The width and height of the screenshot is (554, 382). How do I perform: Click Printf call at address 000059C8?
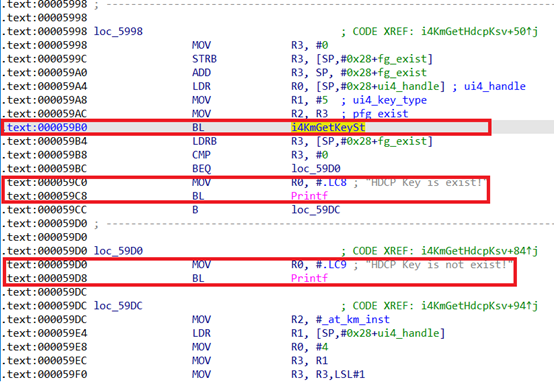(310, 196)
